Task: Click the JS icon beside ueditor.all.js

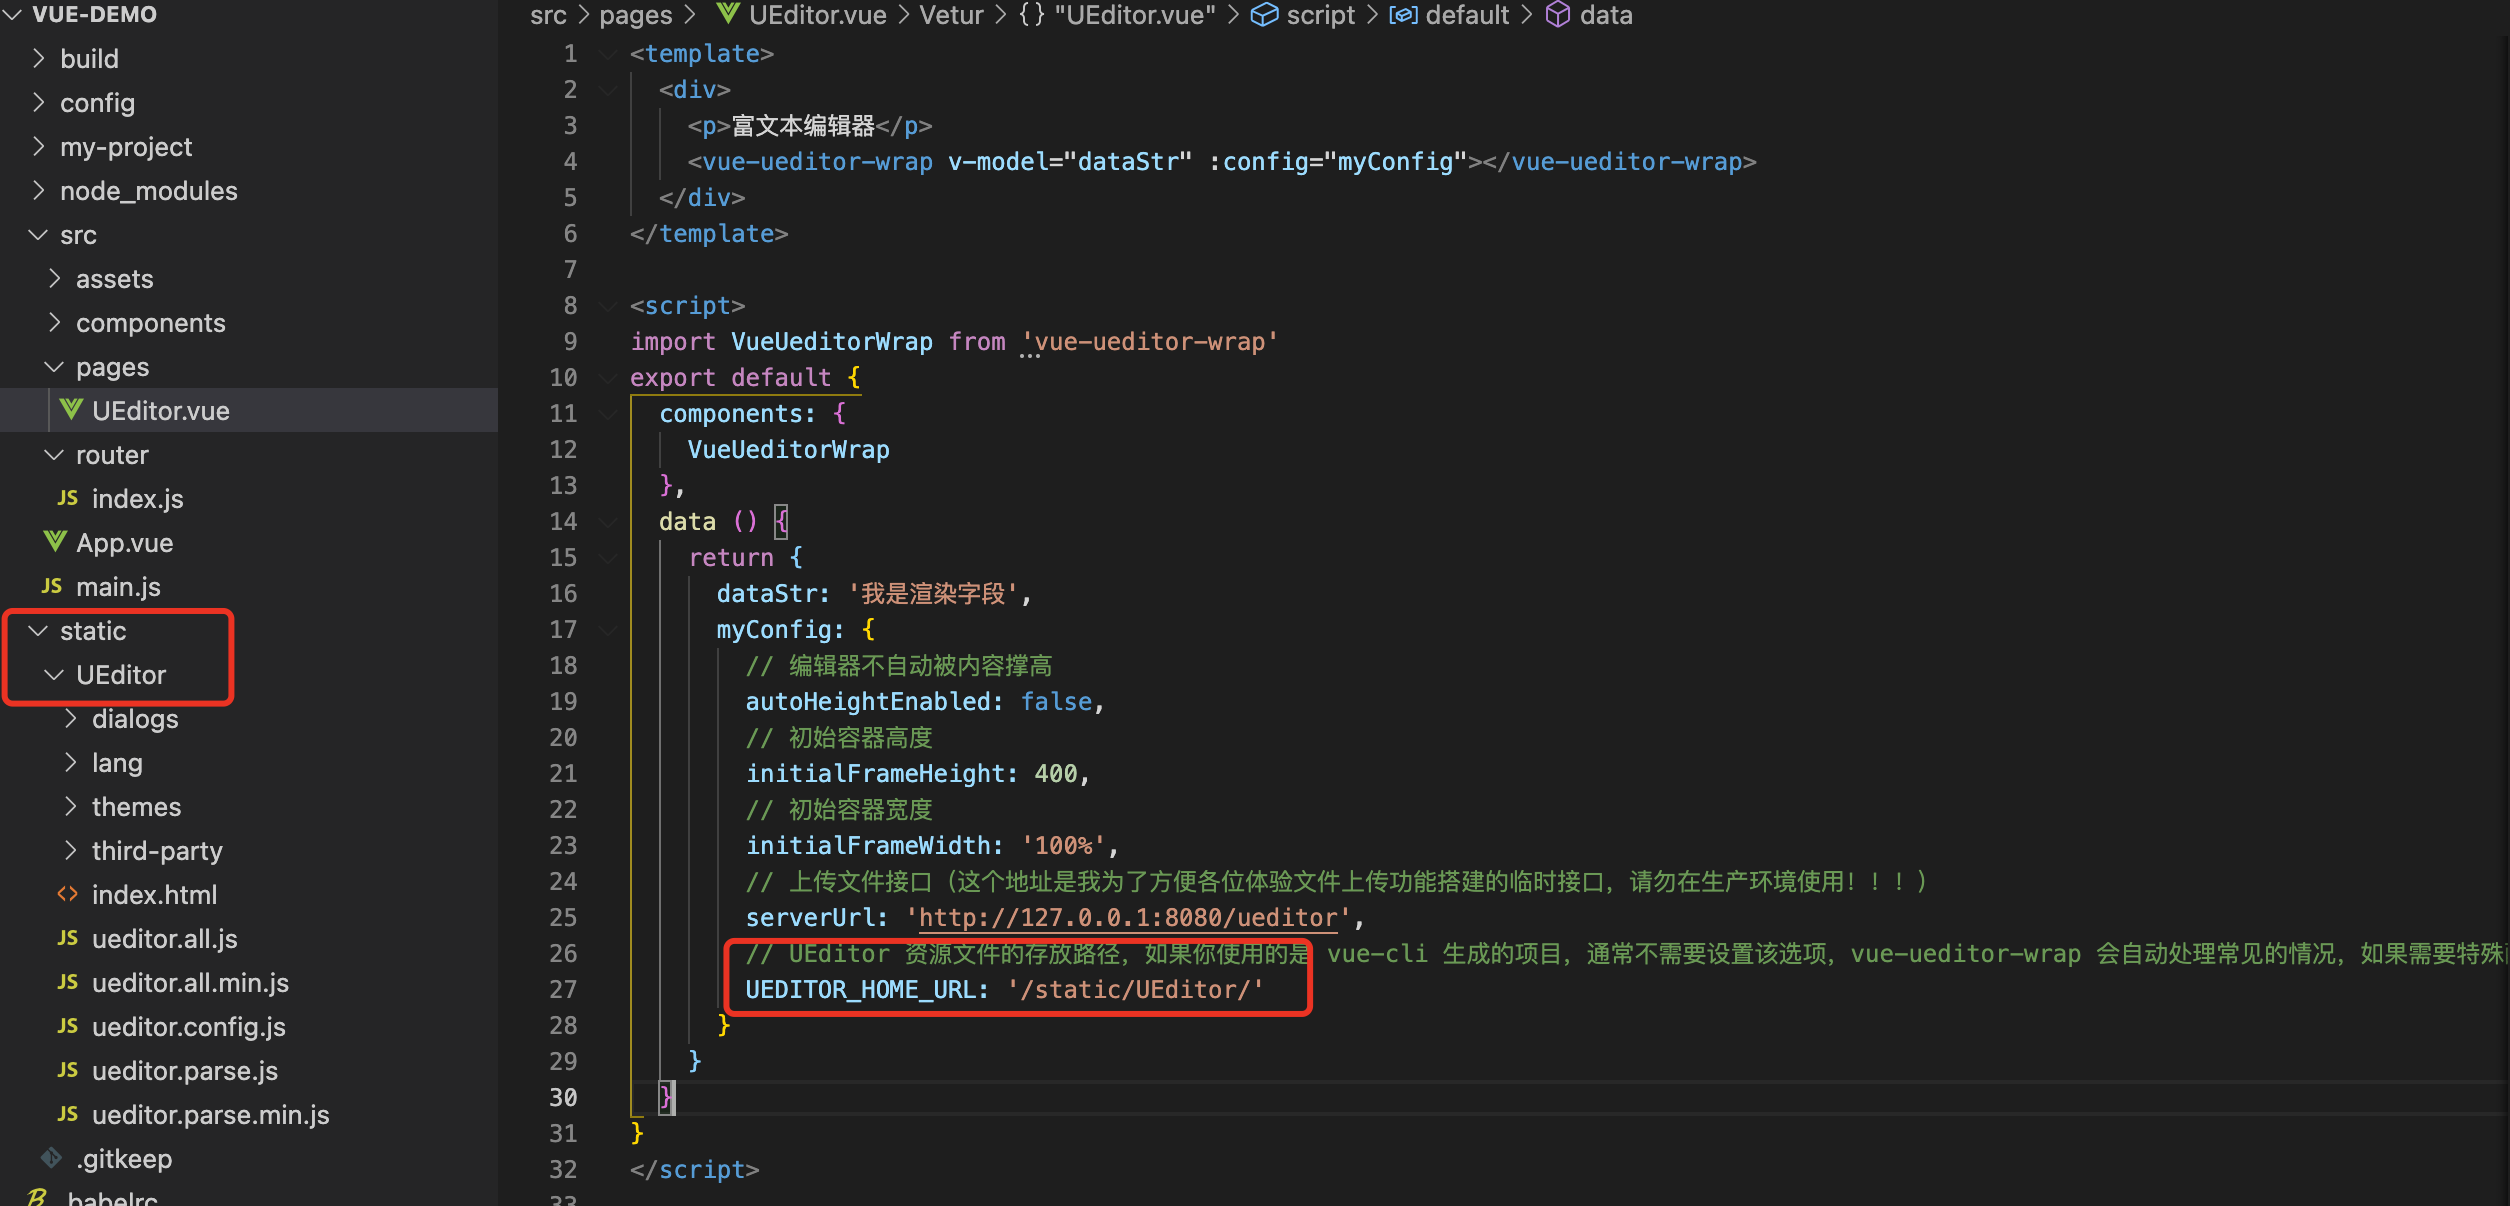Action: coord(68,938)
